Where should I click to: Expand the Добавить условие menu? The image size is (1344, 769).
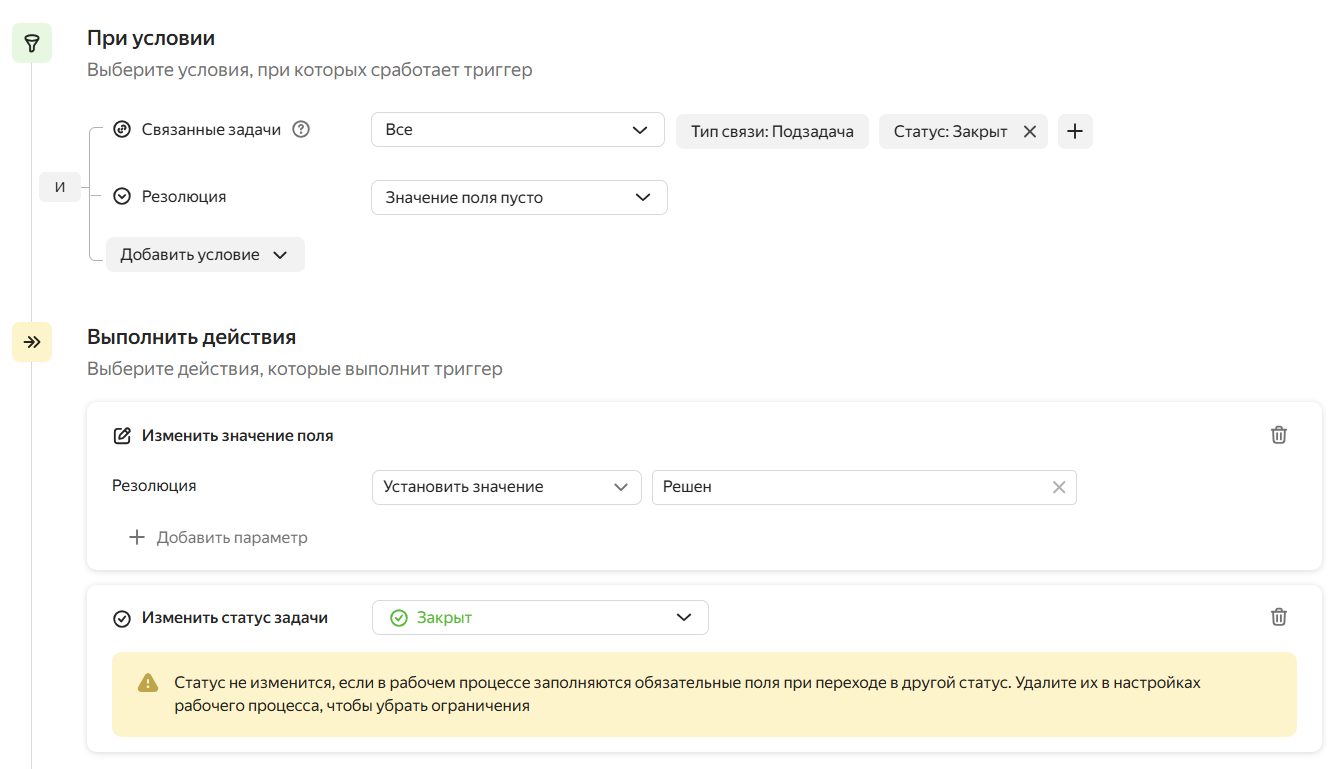click(x=205, y=255)
